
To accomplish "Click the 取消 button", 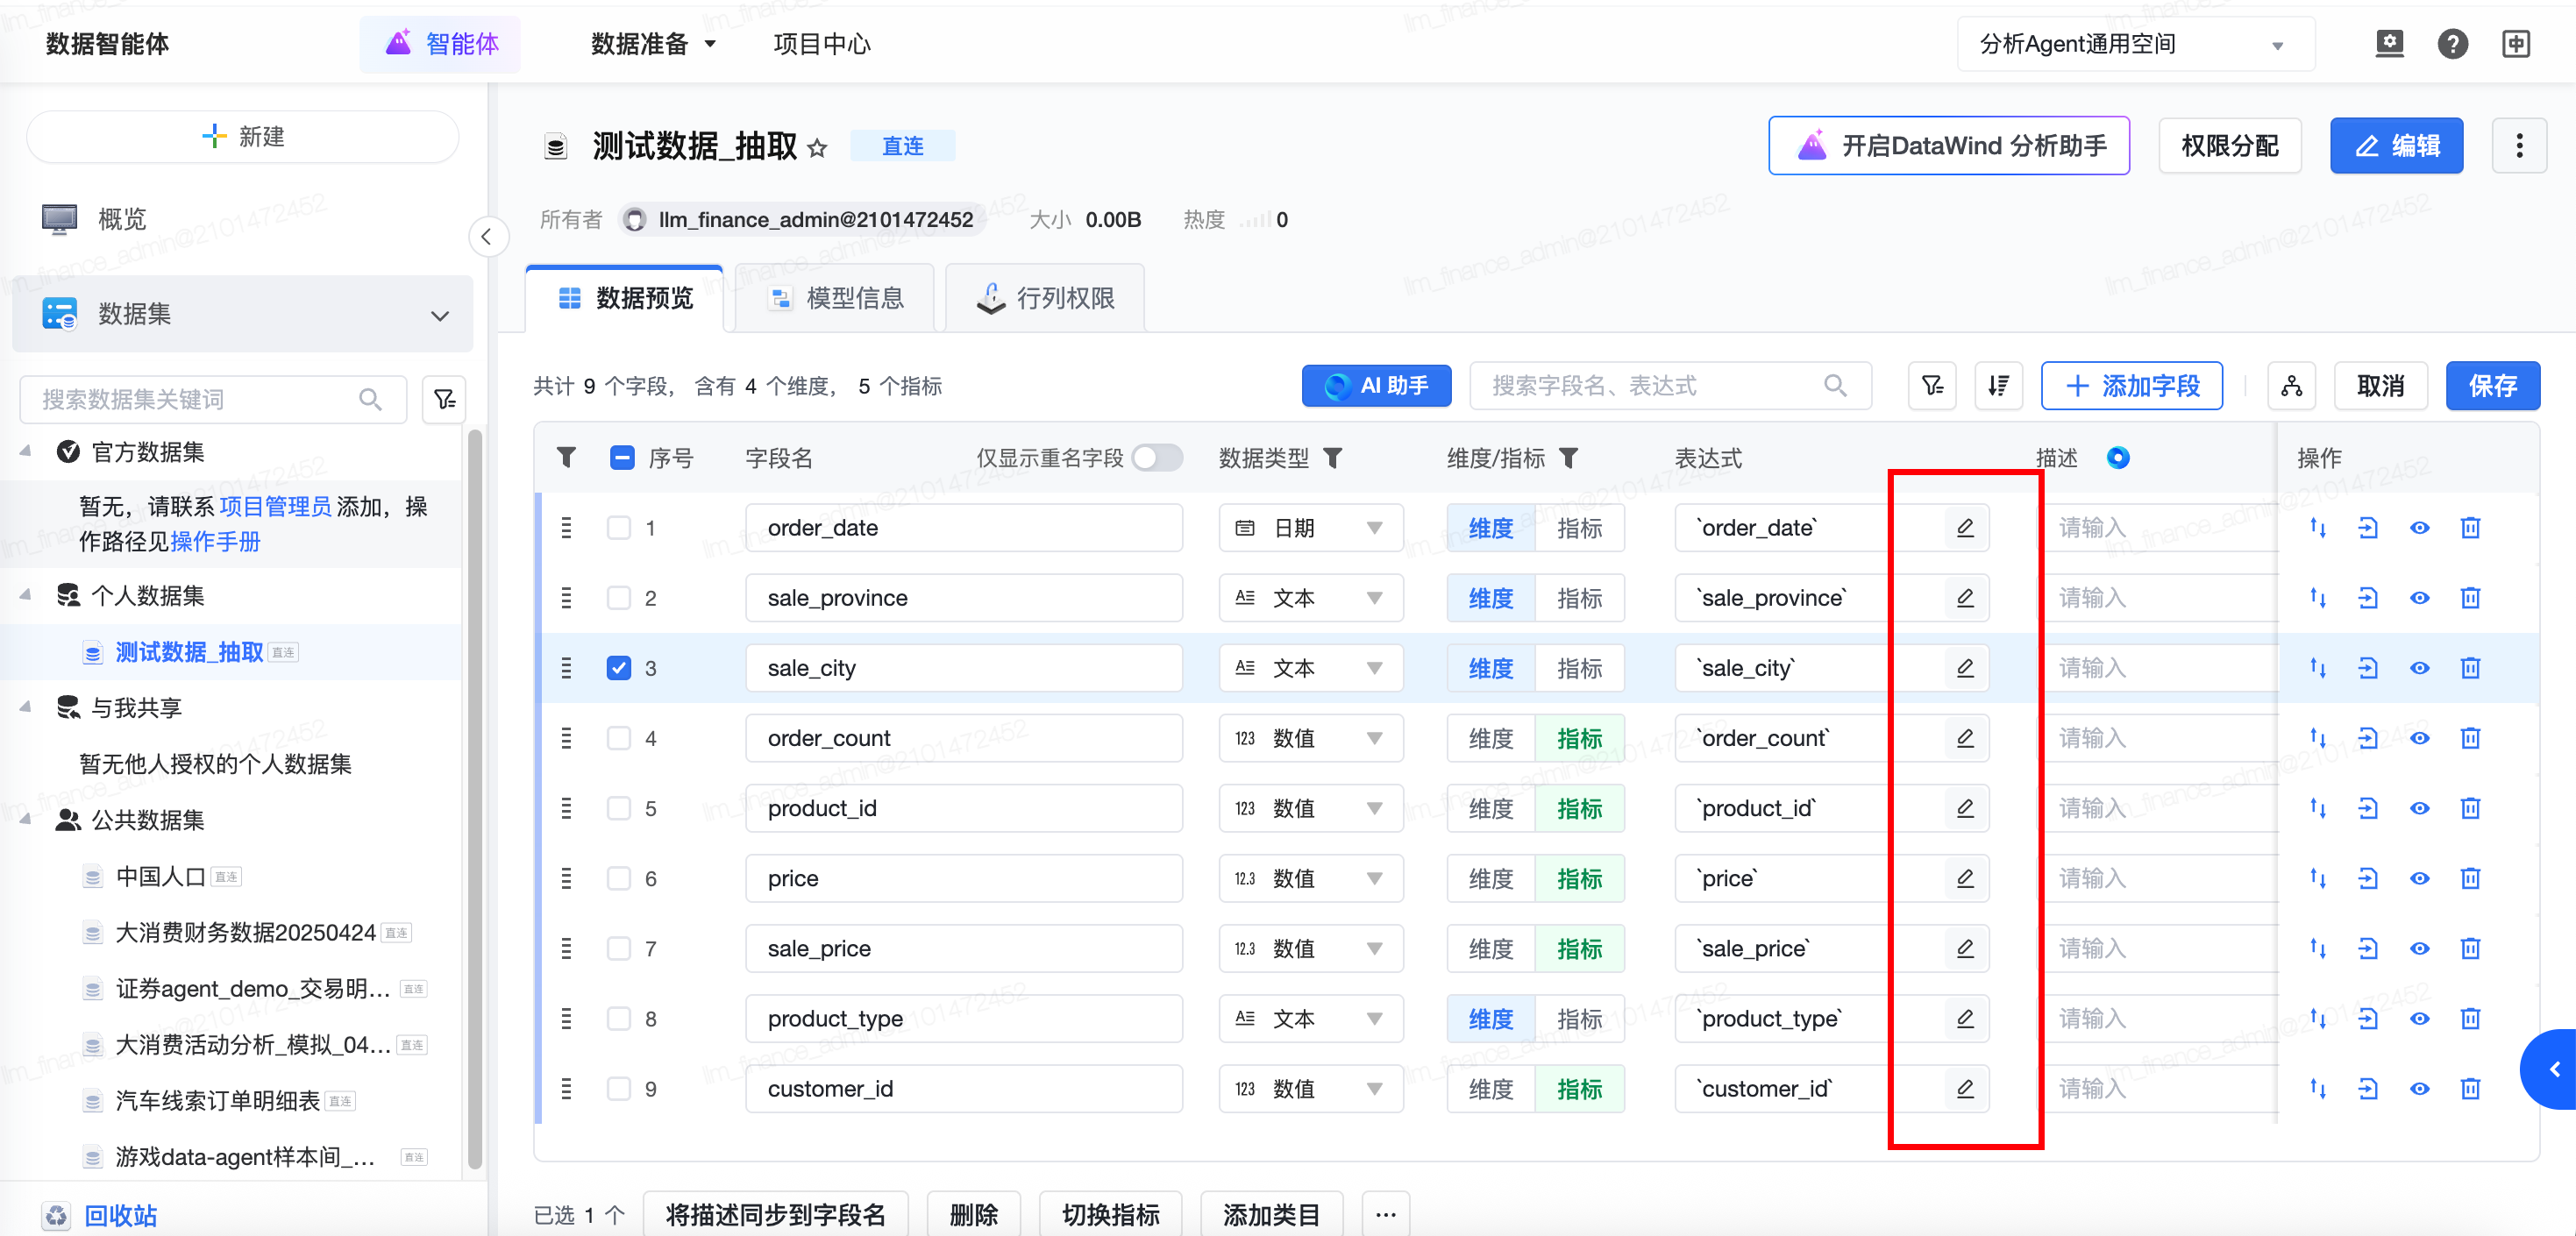I will click(x=2380, y=385).
